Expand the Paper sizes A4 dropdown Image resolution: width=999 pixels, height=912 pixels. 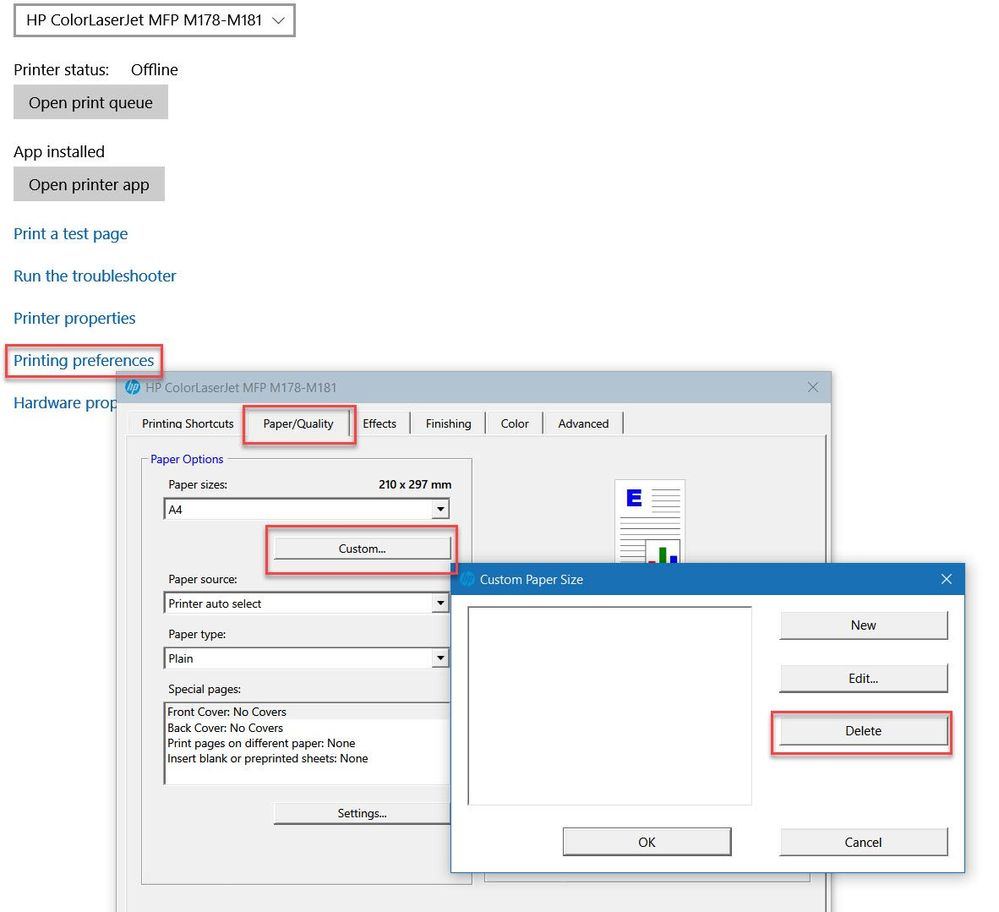[306, 509]
